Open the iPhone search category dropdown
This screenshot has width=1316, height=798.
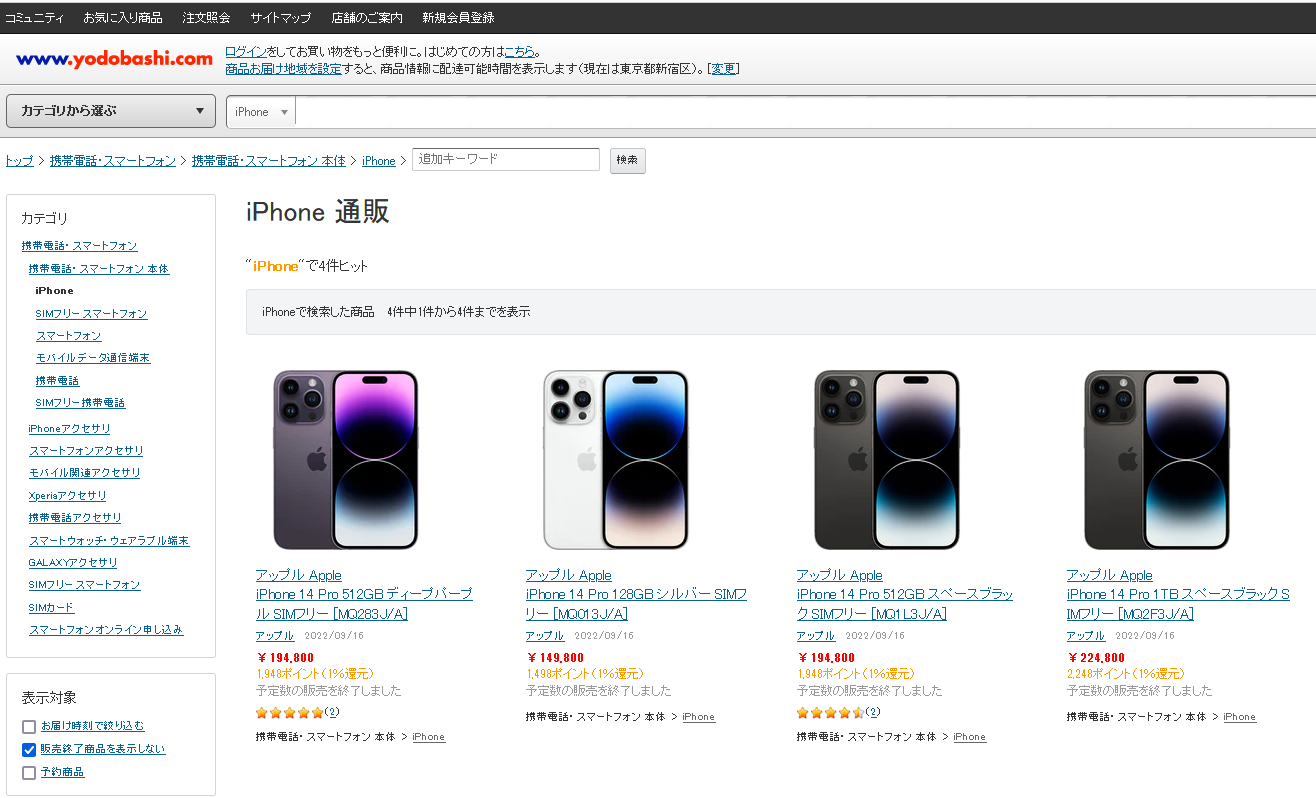[261, 112]
